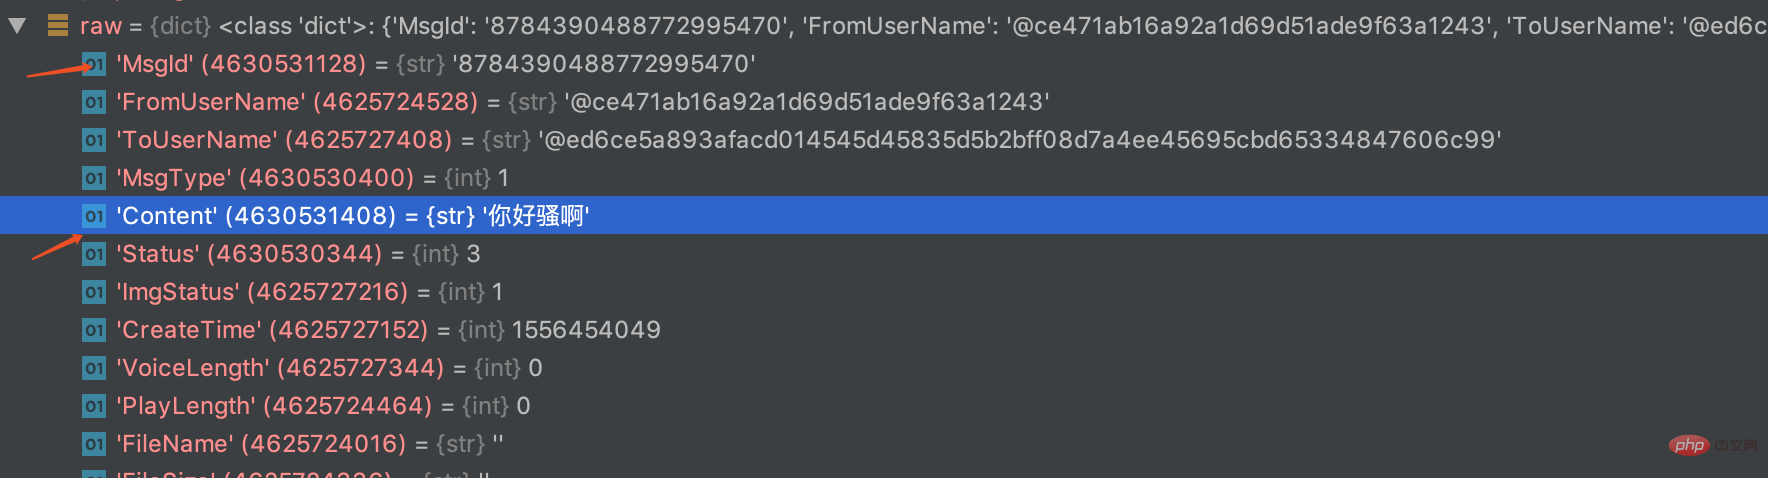Click the field icon next to 'Status'
Screen dimensions: 1768x478
pos(94,254)
